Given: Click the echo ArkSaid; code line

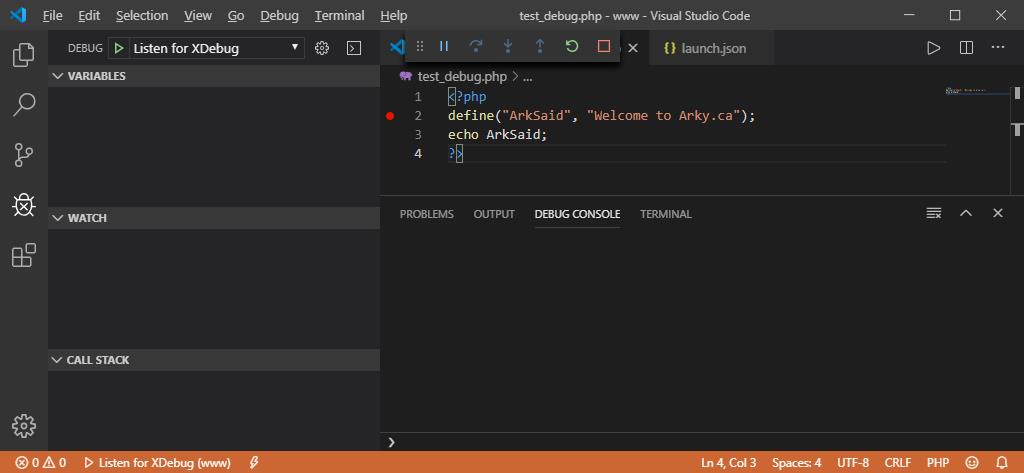Looking at the screenshot, I should 497,135.
